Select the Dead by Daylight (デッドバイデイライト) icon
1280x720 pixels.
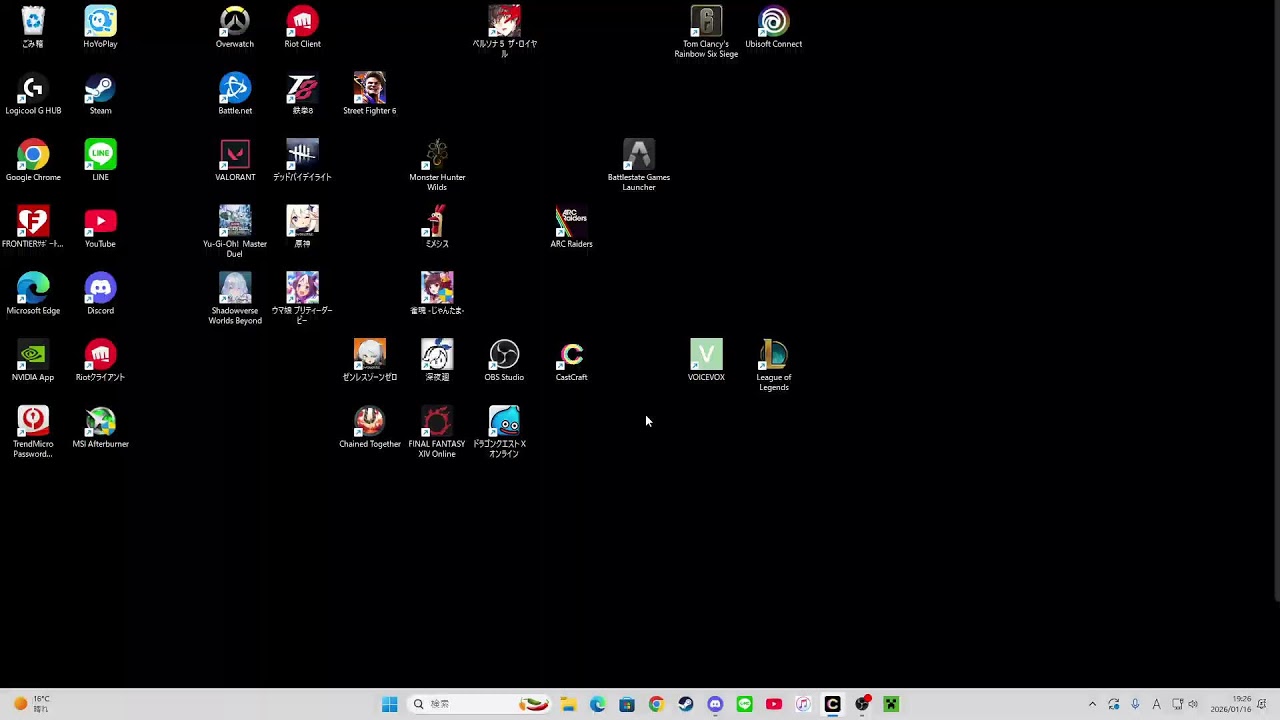coord(302,161)
